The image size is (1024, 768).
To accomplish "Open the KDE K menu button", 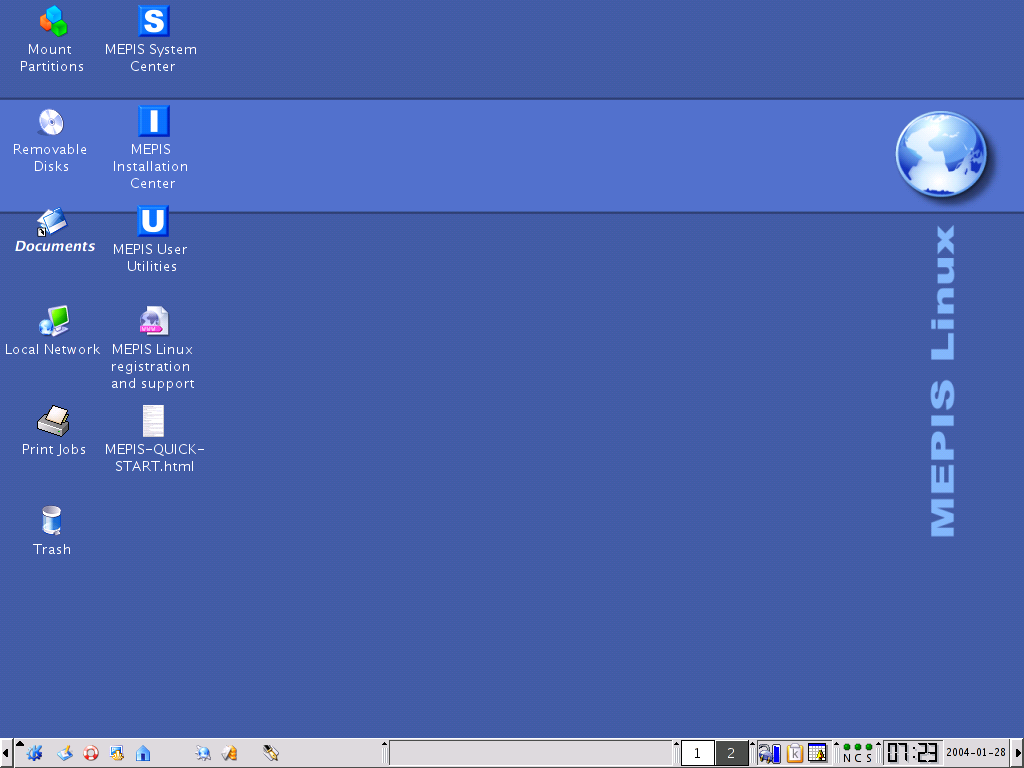I will [x=34, y=754].
